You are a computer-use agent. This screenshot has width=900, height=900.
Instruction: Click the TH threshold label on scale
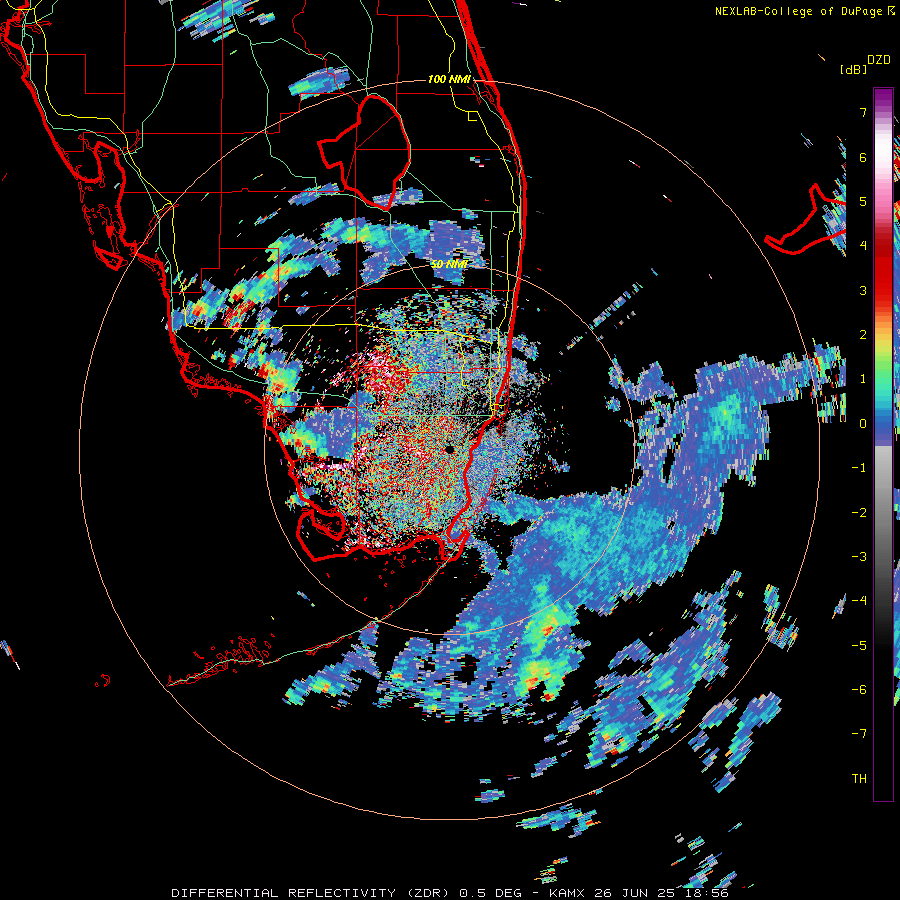coord(859,778)
